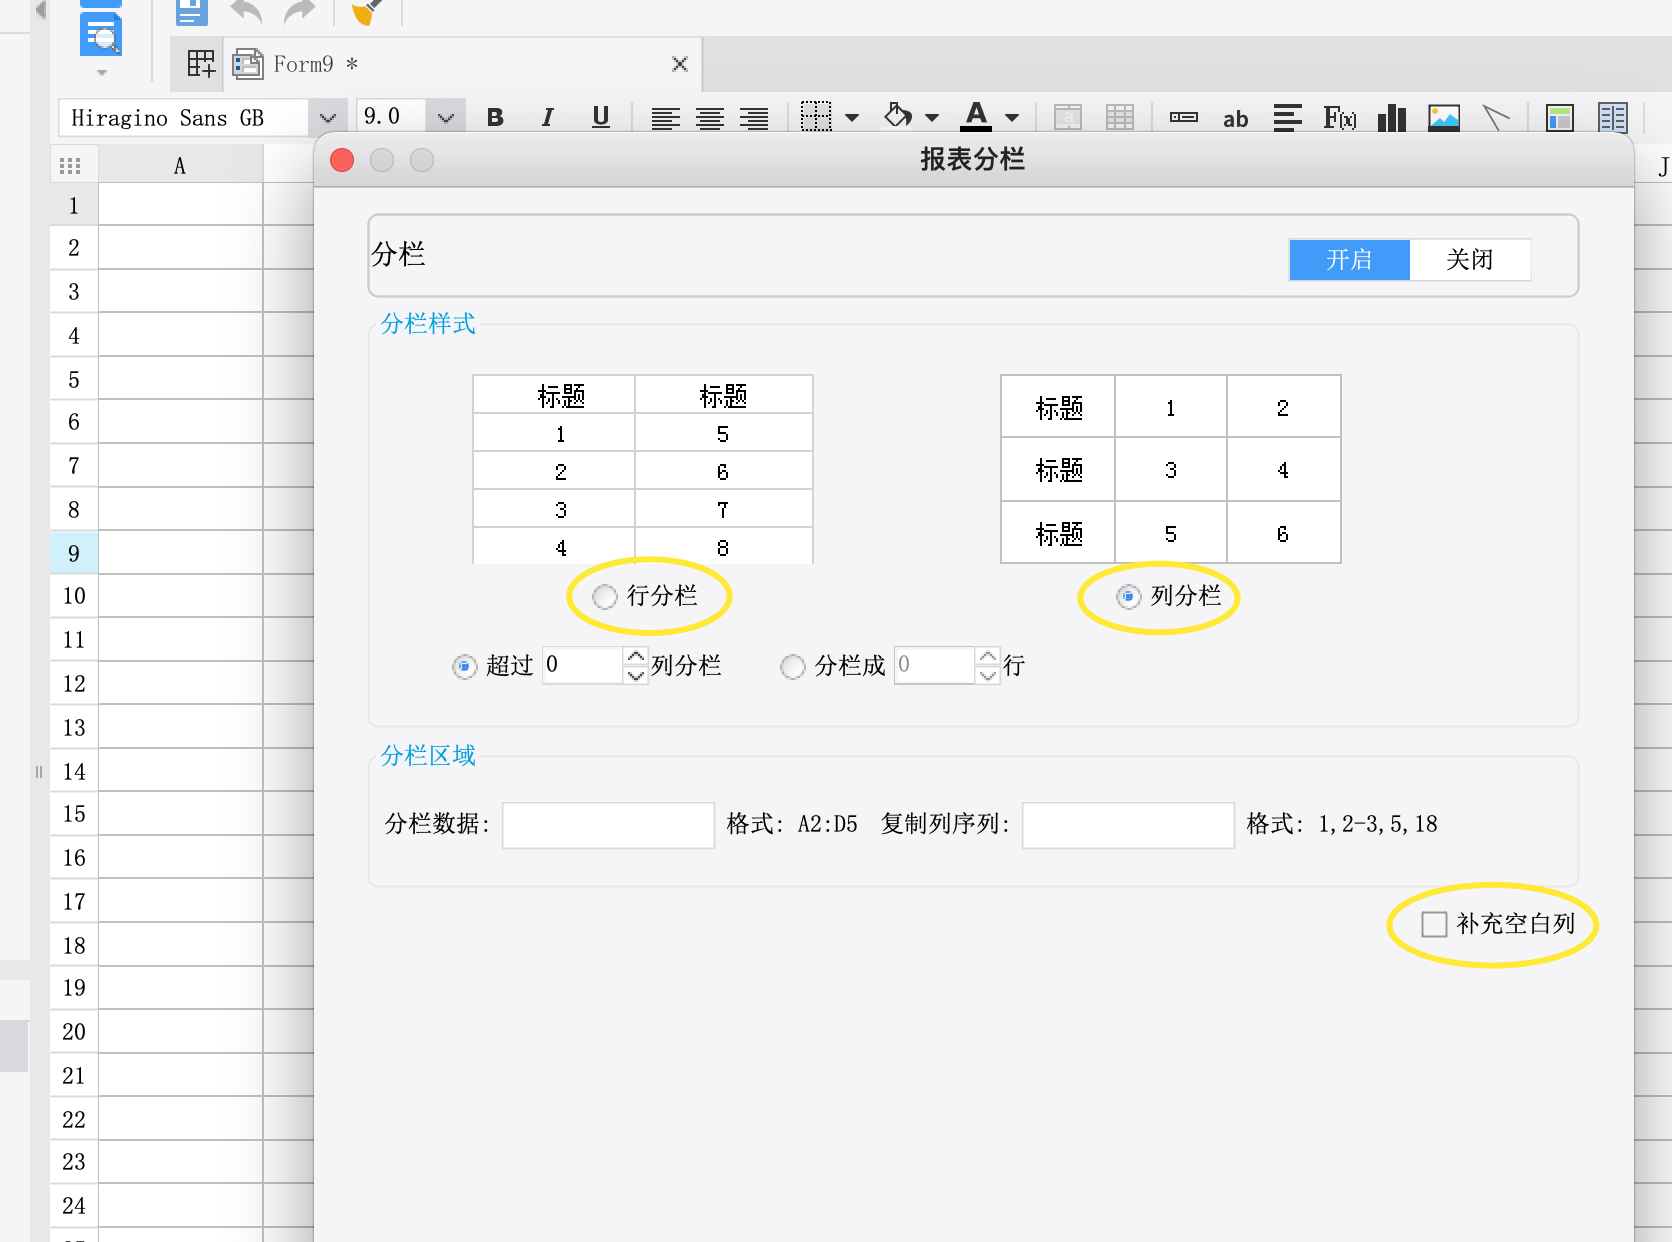Turn off columns with 关闭 button
Screen dimensions: 1672x1242
pos(1470,260)
